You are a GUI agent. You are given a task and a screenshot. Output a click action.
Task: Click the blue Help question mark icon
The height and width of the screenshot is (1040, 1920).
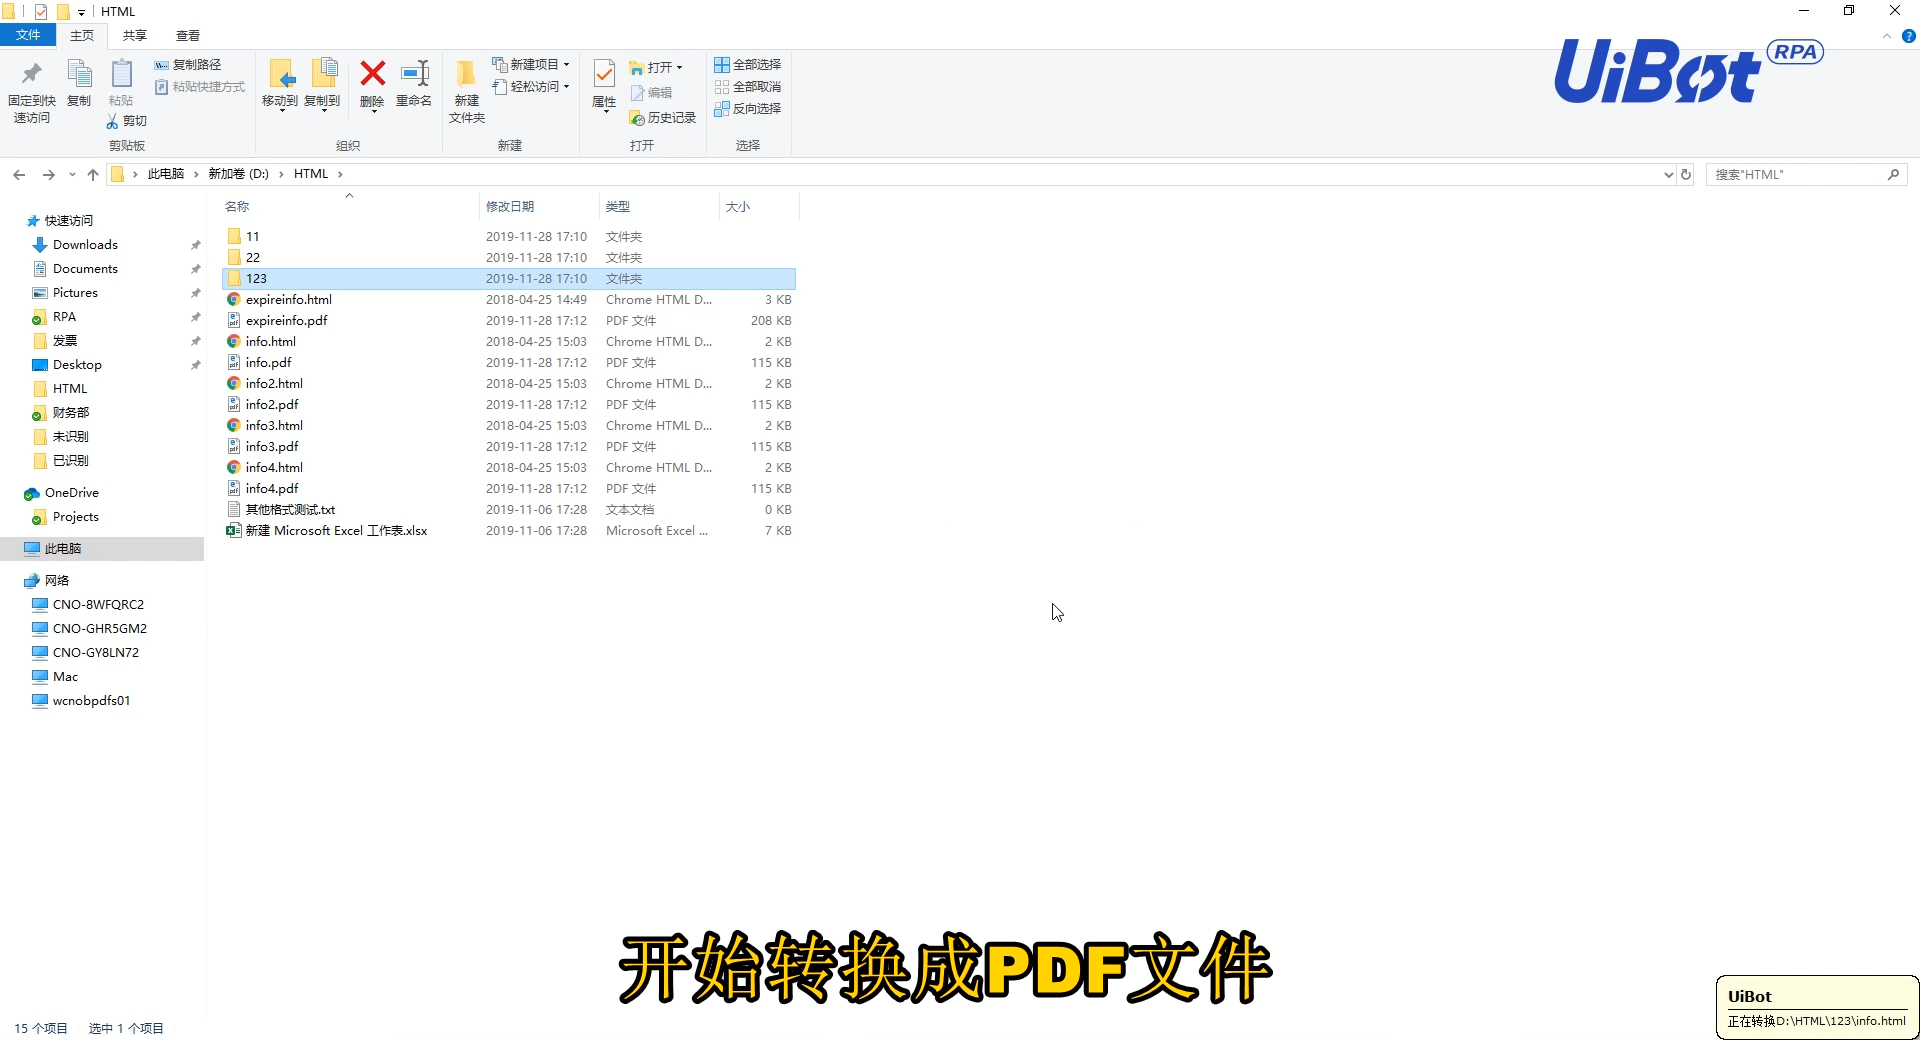pyautogui.click(x=1908, y=36)
